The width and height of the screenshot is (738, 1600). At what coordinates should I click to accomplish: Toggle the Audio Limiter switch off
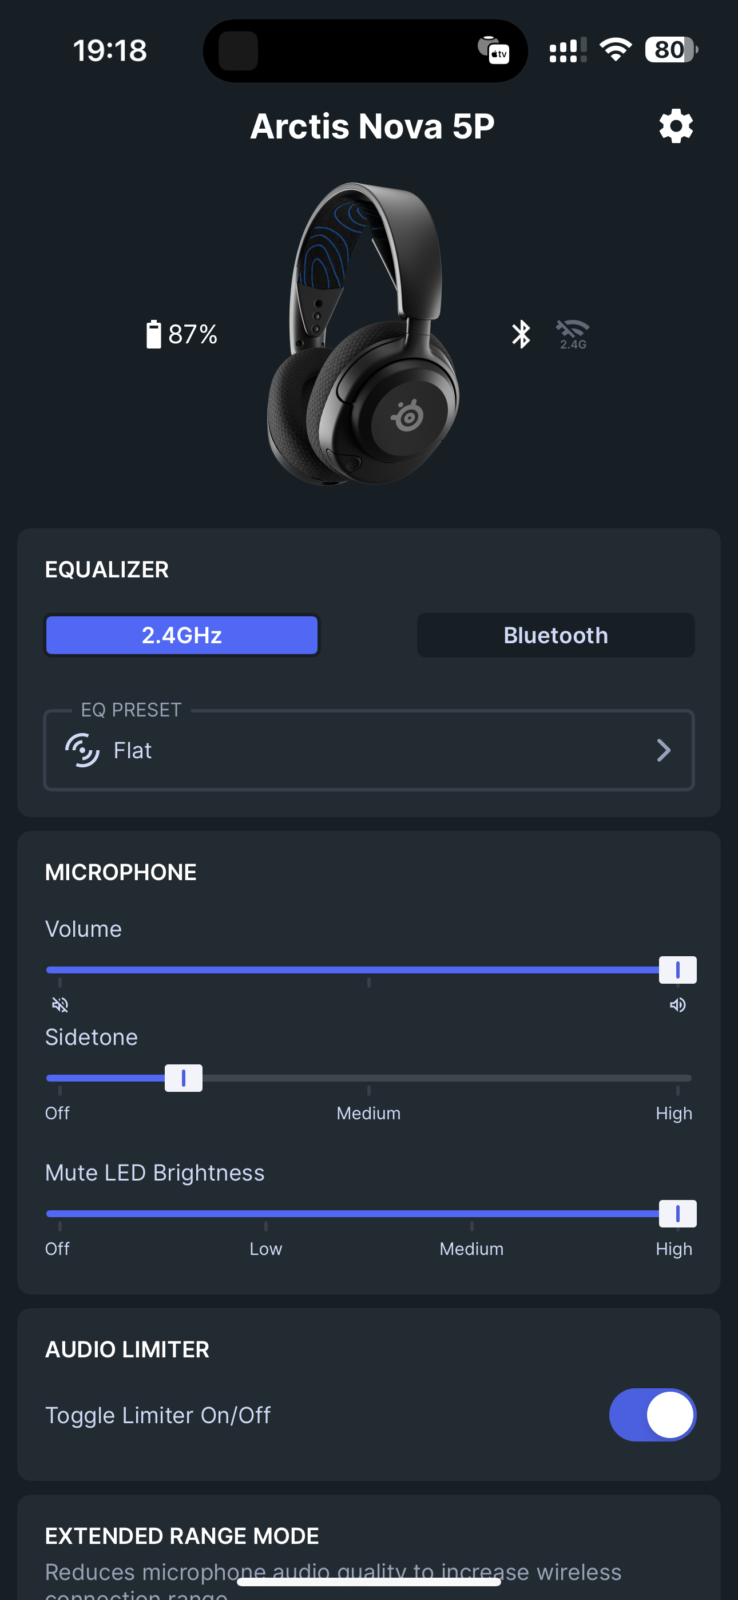click(x=652, y=1414)
